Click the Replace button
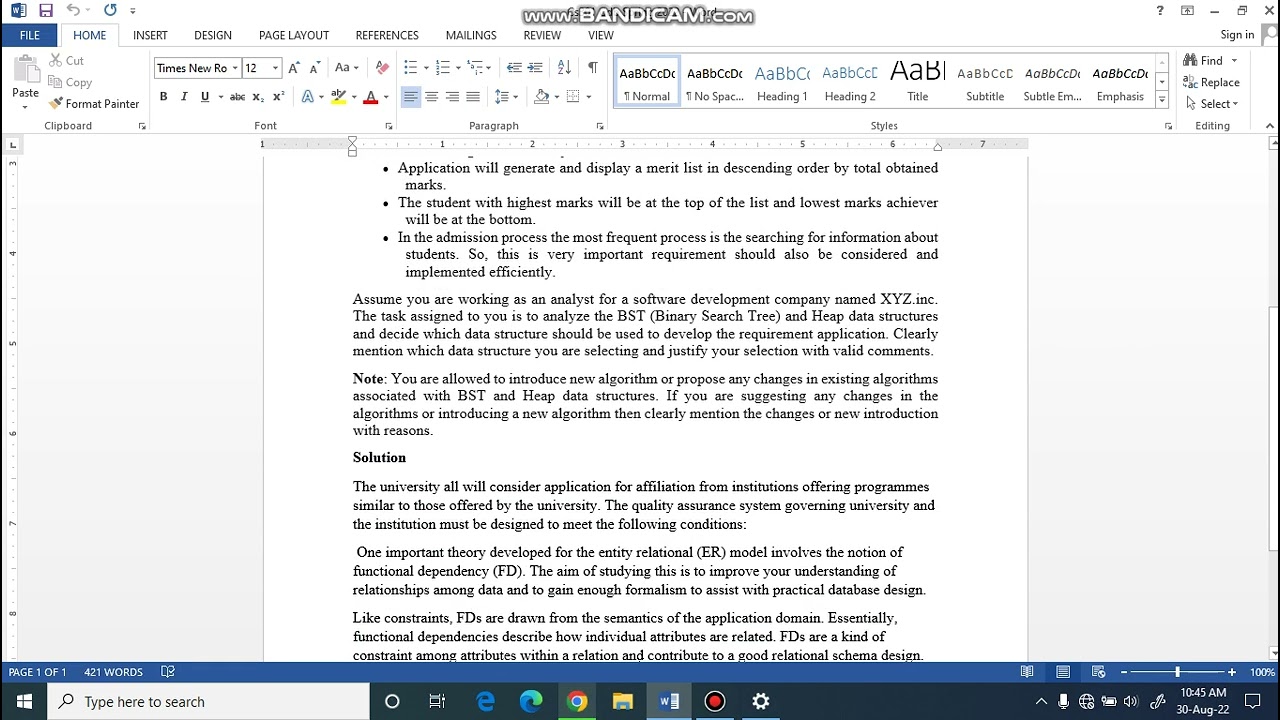Image resolution: width=1280 pixels, height=720 pixels. pyautogui.click(x=1211, y=82)
